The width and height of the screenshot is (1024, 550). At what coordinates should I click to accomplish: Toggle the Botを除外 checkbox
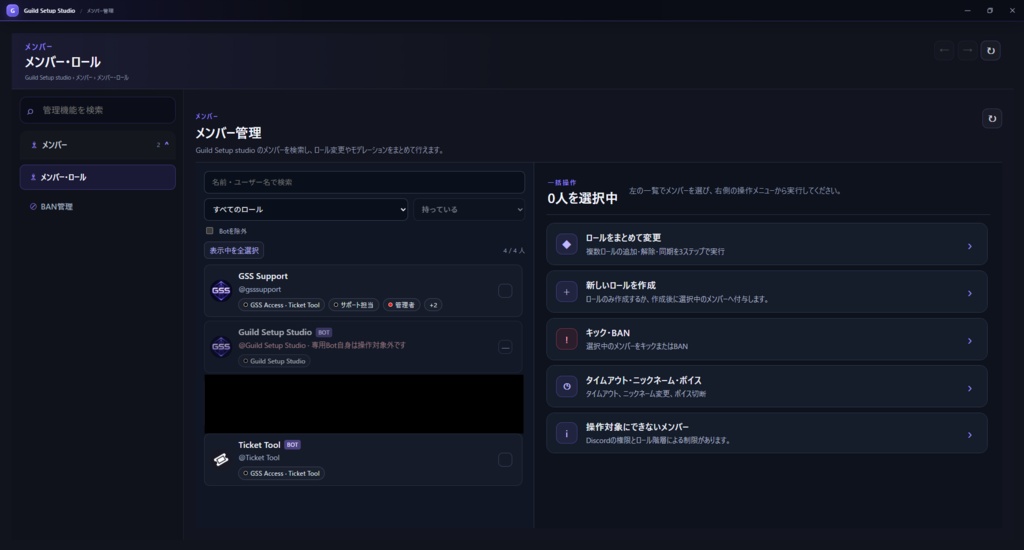(210, 231)
